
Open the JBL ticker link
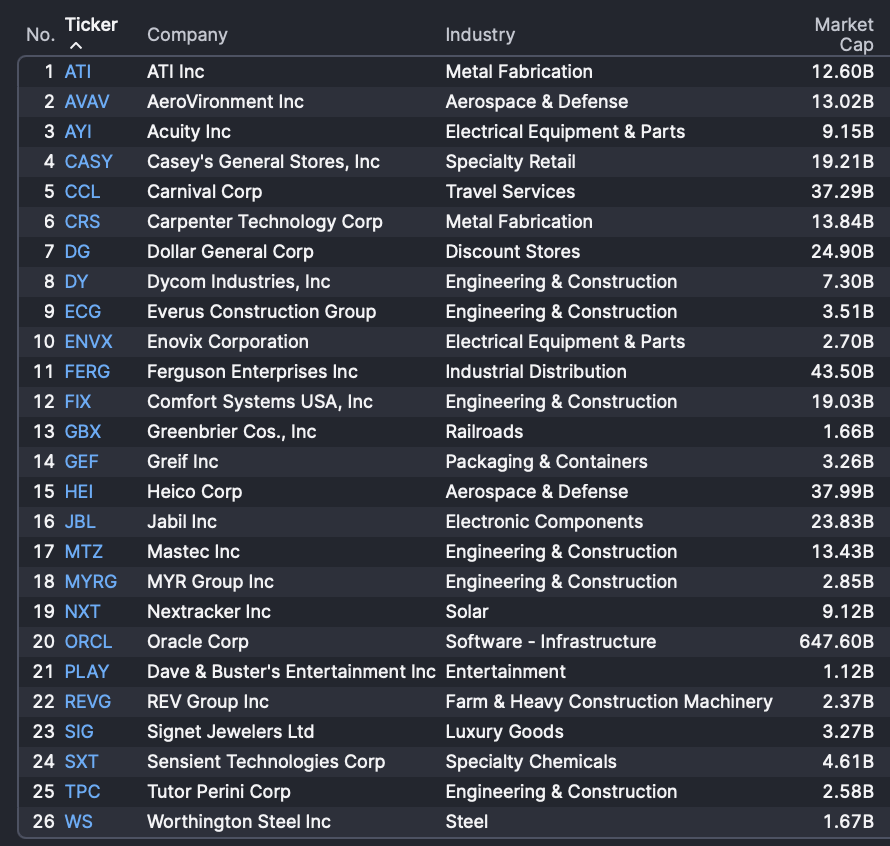click(80, 522)
